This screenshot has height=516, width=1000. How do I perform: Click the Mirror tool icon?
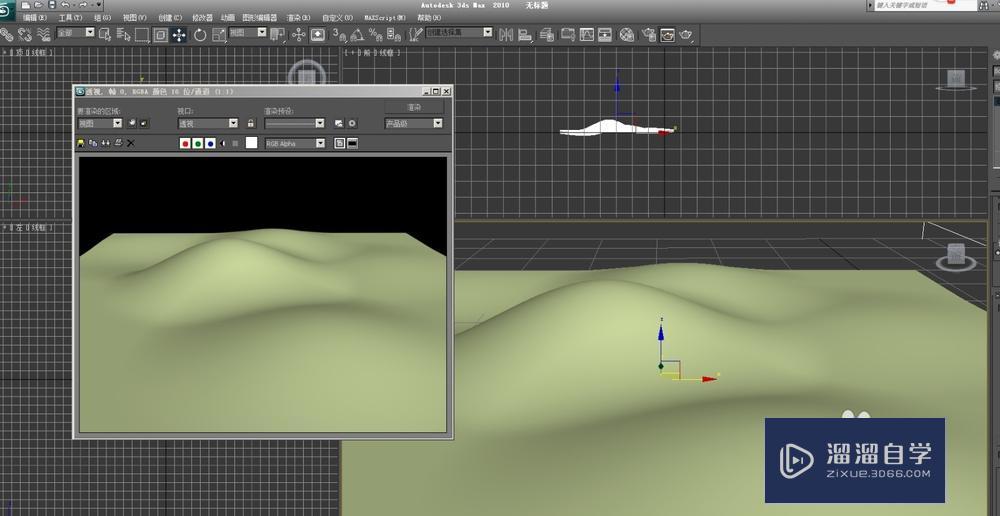click(506, 34)
